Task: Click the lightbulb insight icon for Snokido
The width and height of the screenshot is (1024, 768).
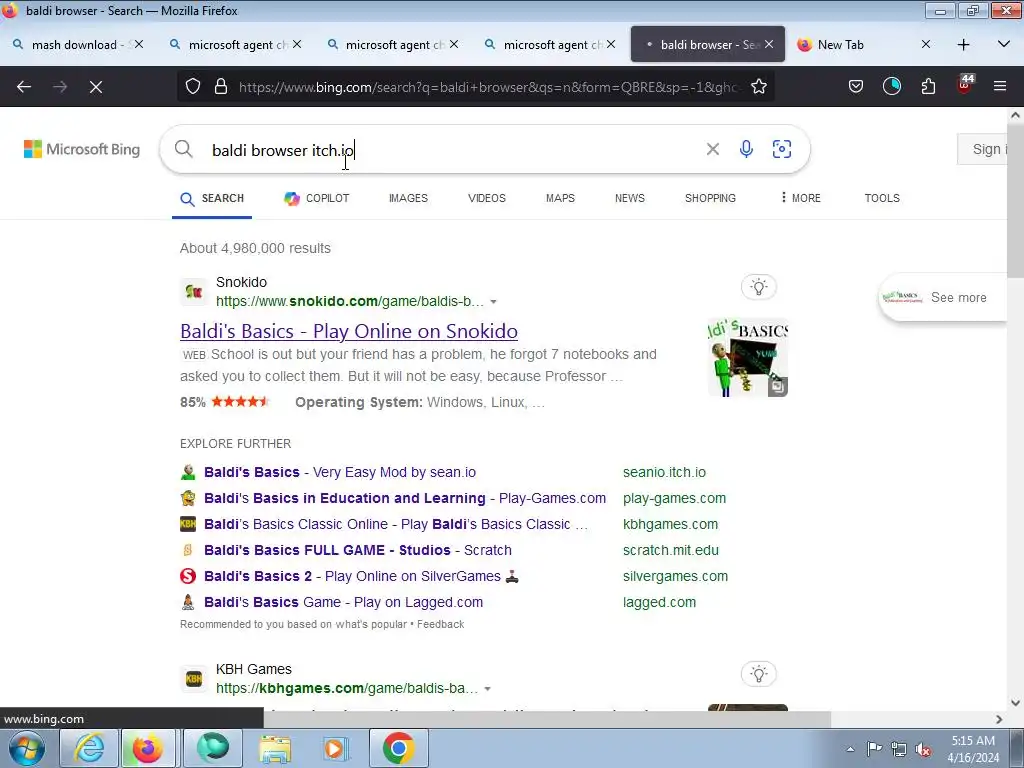Action: tap(758, 287)
